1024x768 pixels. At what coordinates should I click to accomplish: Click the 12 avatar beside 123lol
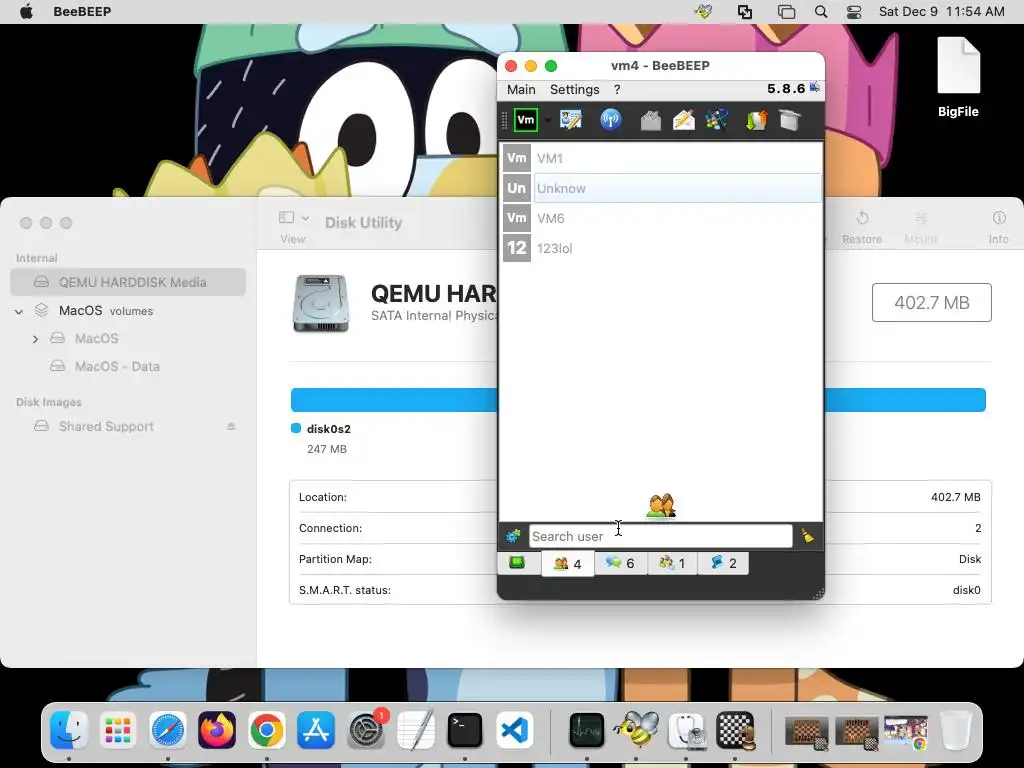tap(517, 248)
